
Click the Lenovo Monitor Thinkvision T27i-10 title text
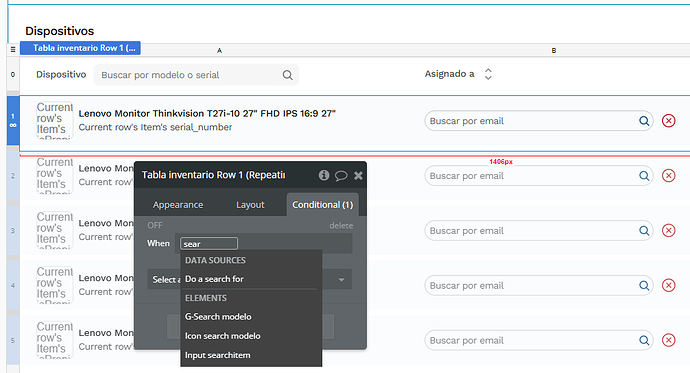207,113
